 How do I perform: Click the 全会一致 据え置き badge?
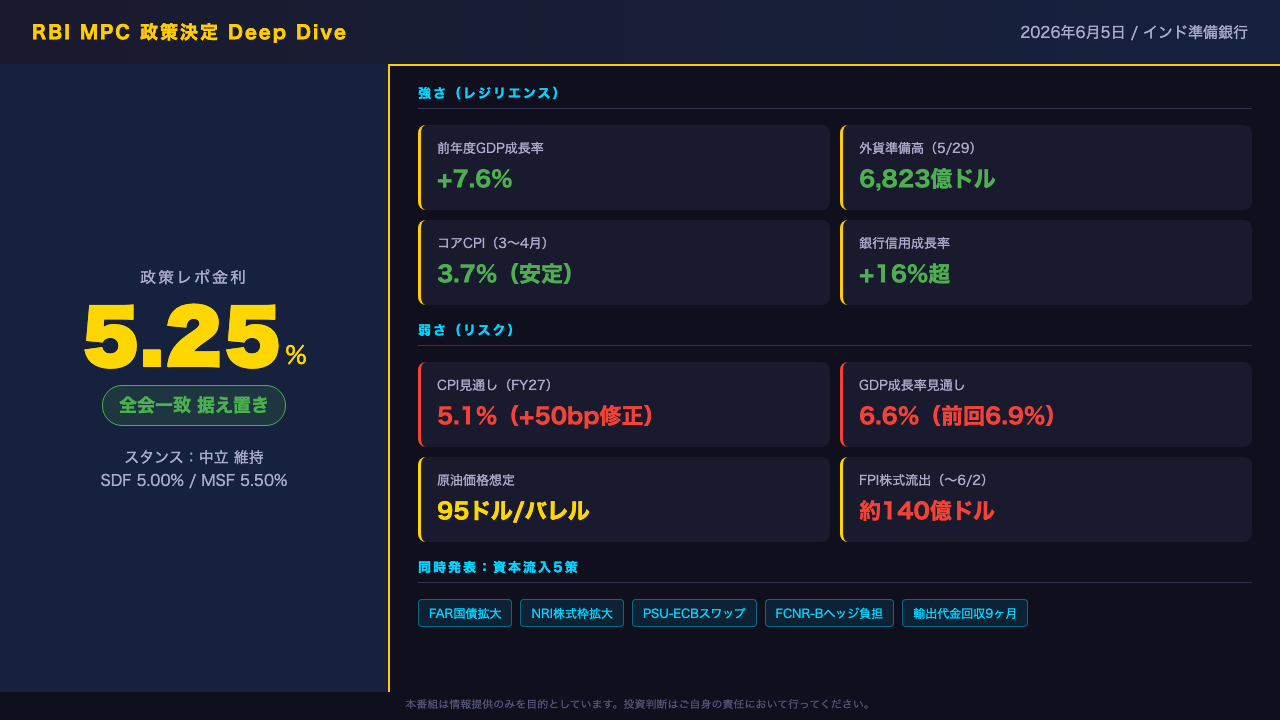pyautogui.click(x=194, y=405)
